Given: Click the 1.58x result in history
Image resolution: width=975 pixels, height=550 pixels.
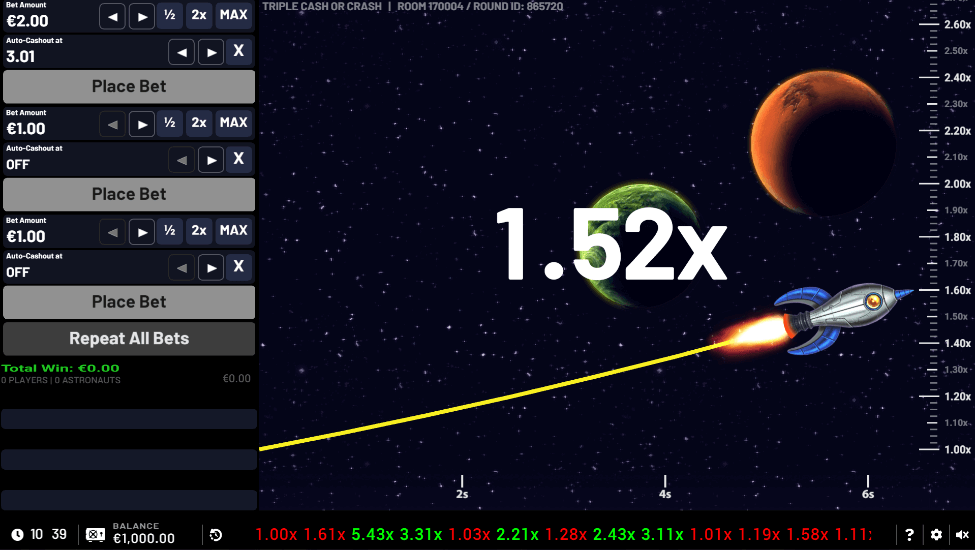Looking at the screenshot, I should (807, 534).
